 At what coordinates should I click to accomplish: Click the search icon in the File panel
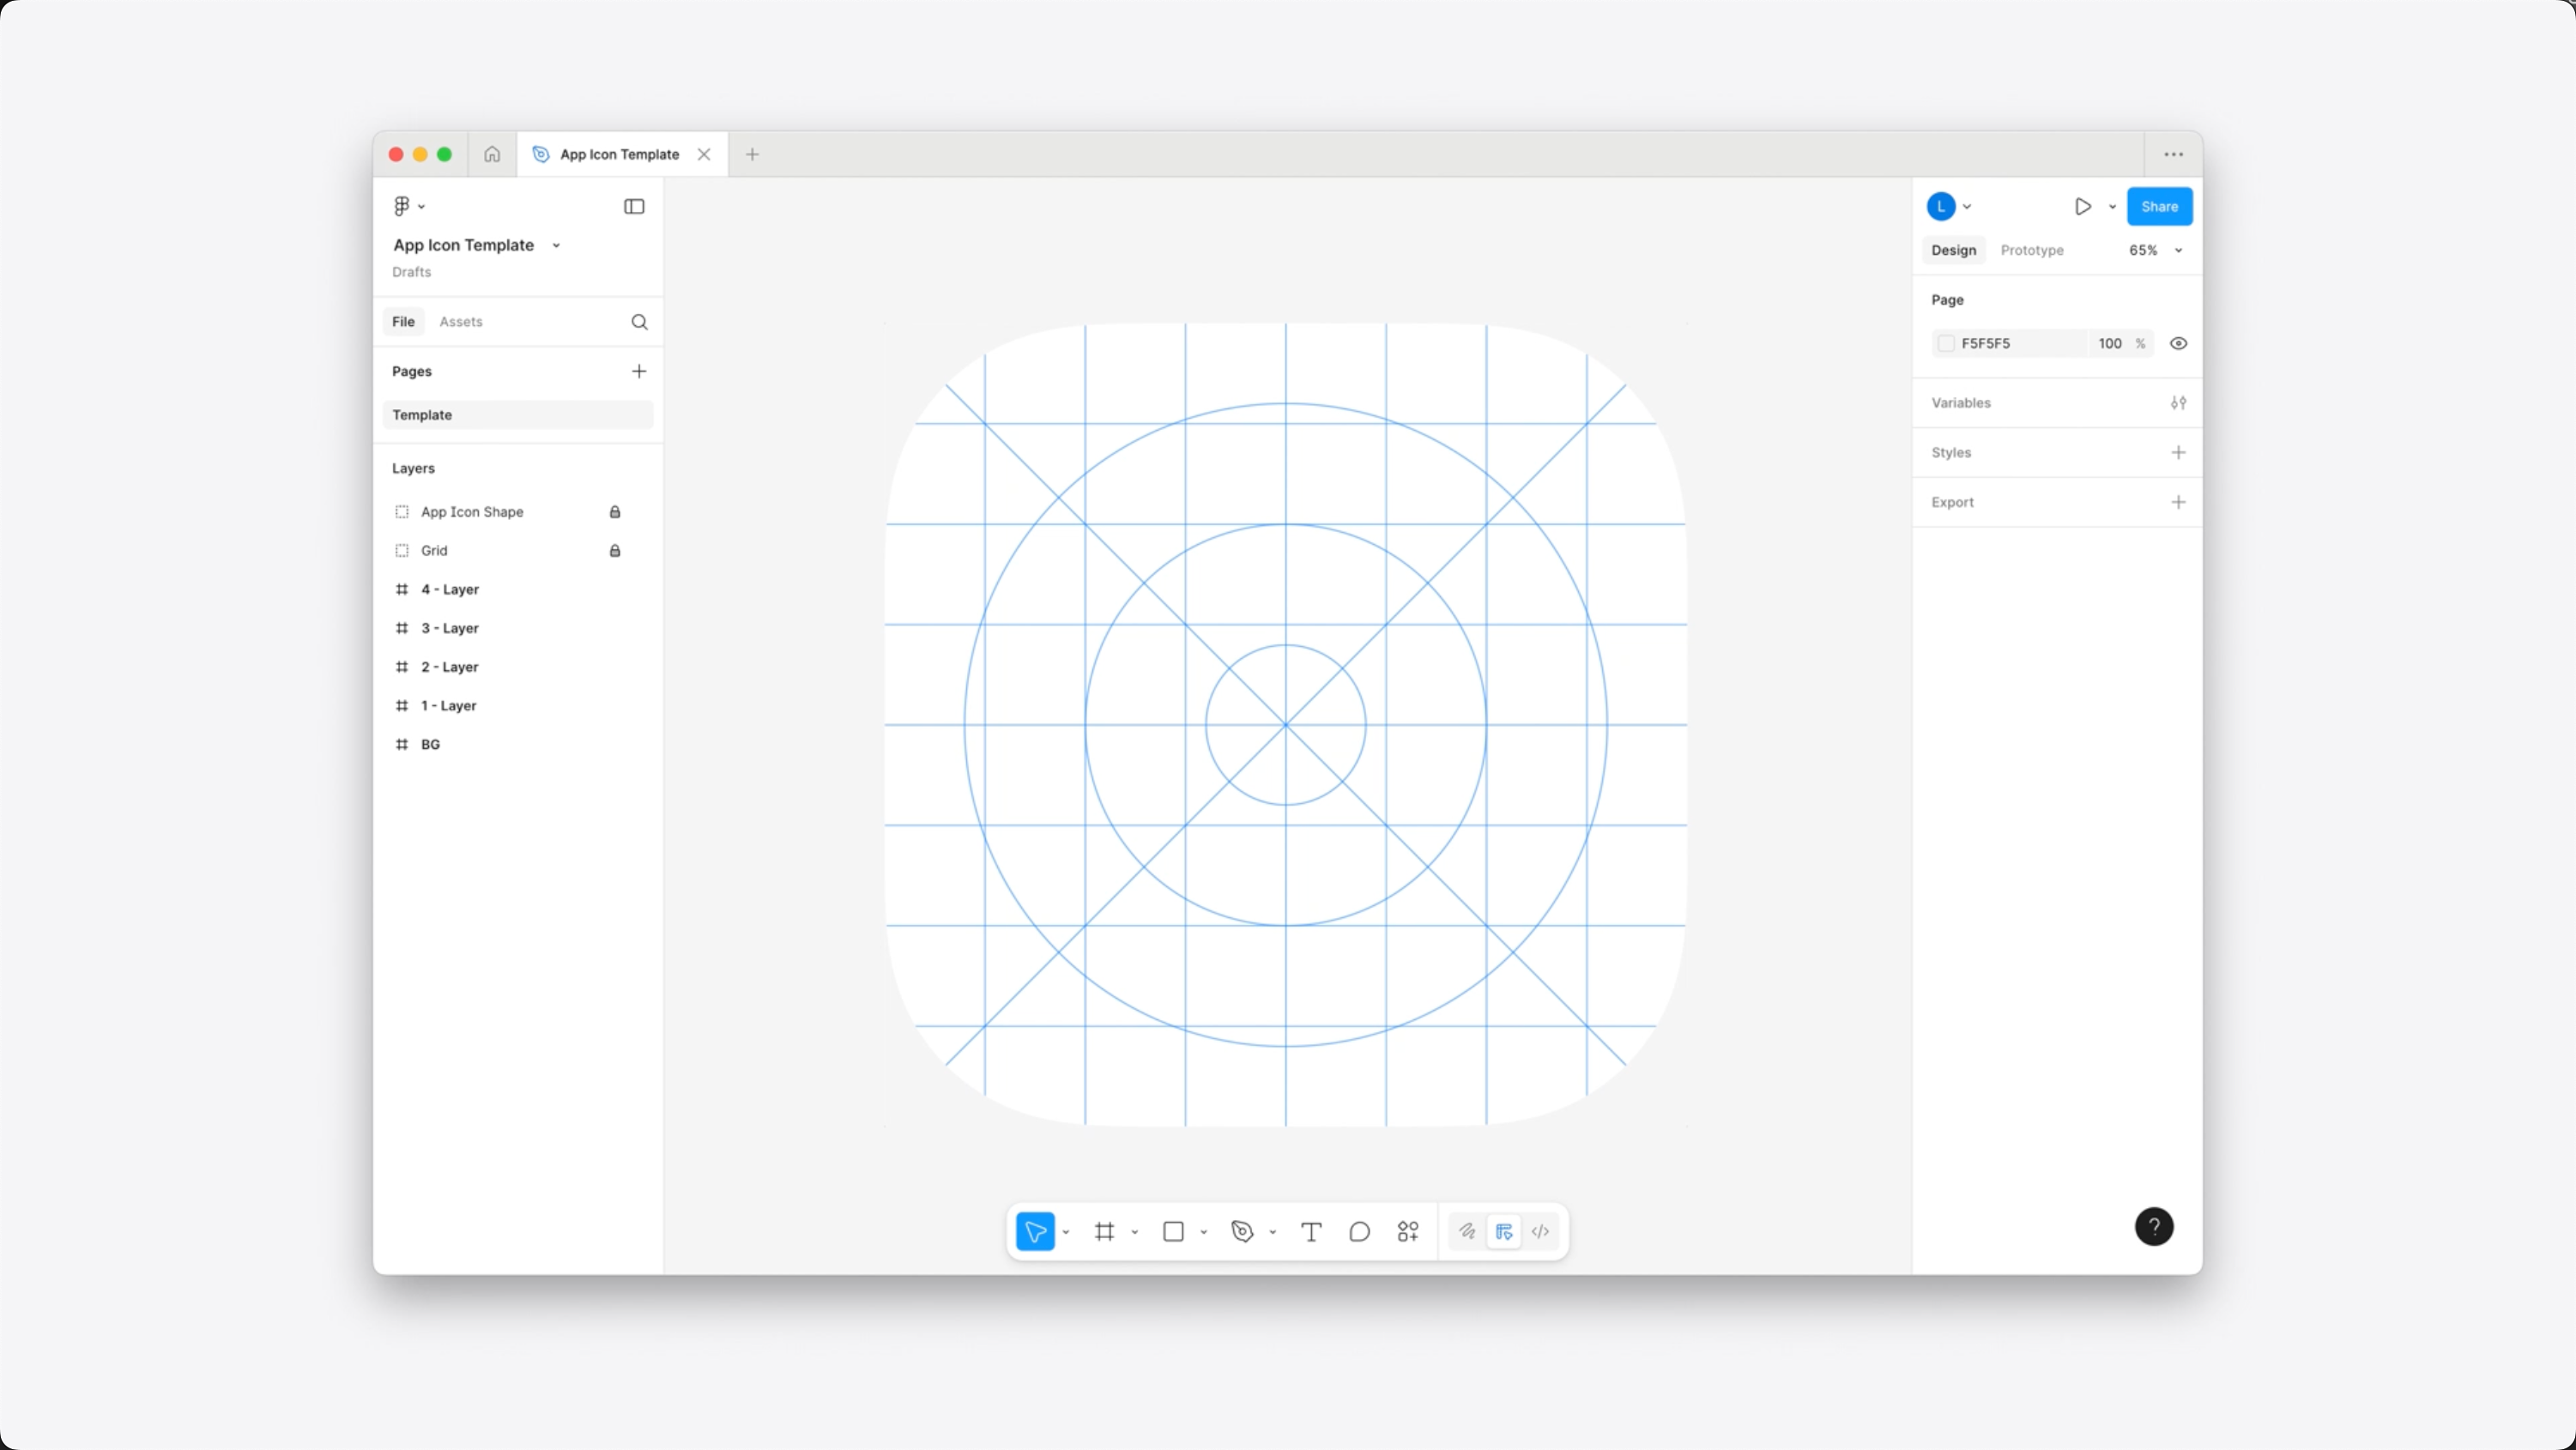coord(639,321)
